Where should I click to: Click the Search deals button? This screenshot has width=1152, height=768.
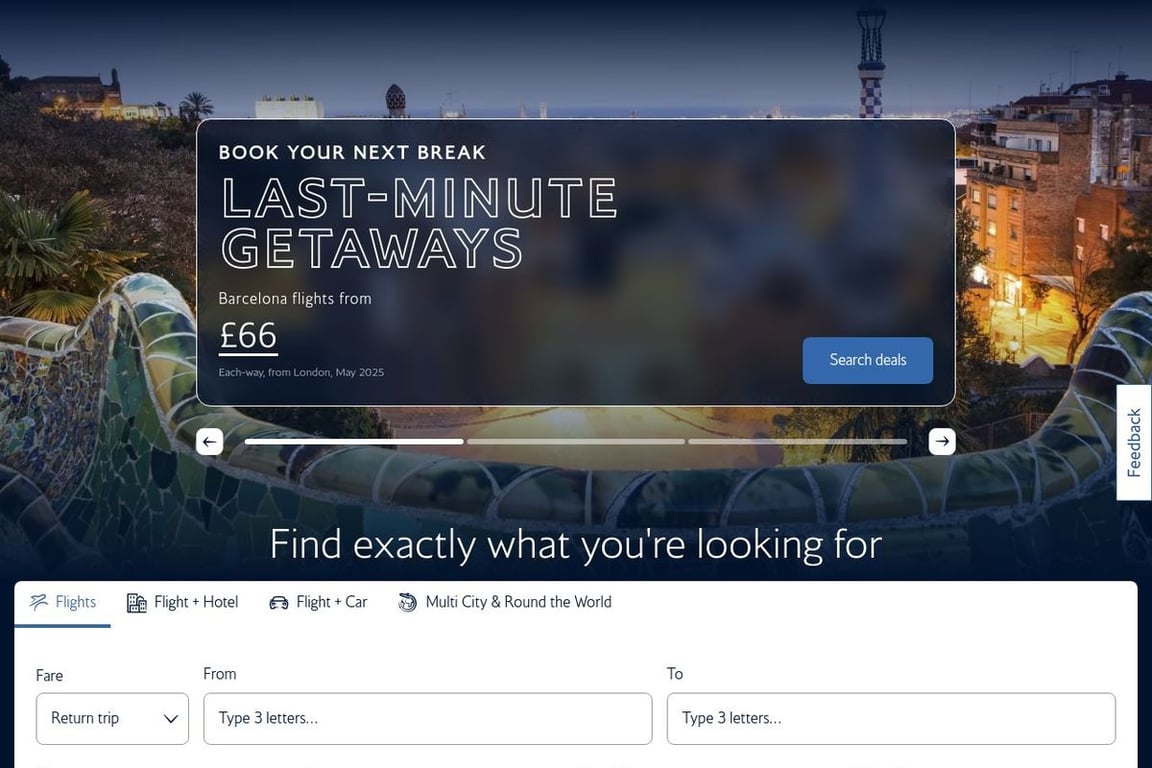click(868, 360)
